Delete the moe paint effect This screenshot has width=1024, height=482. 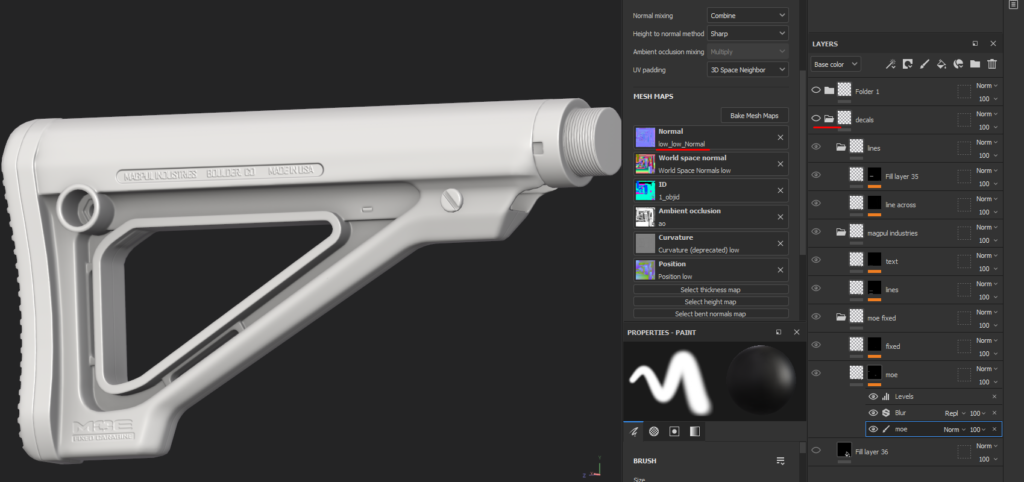click(995, 429)
